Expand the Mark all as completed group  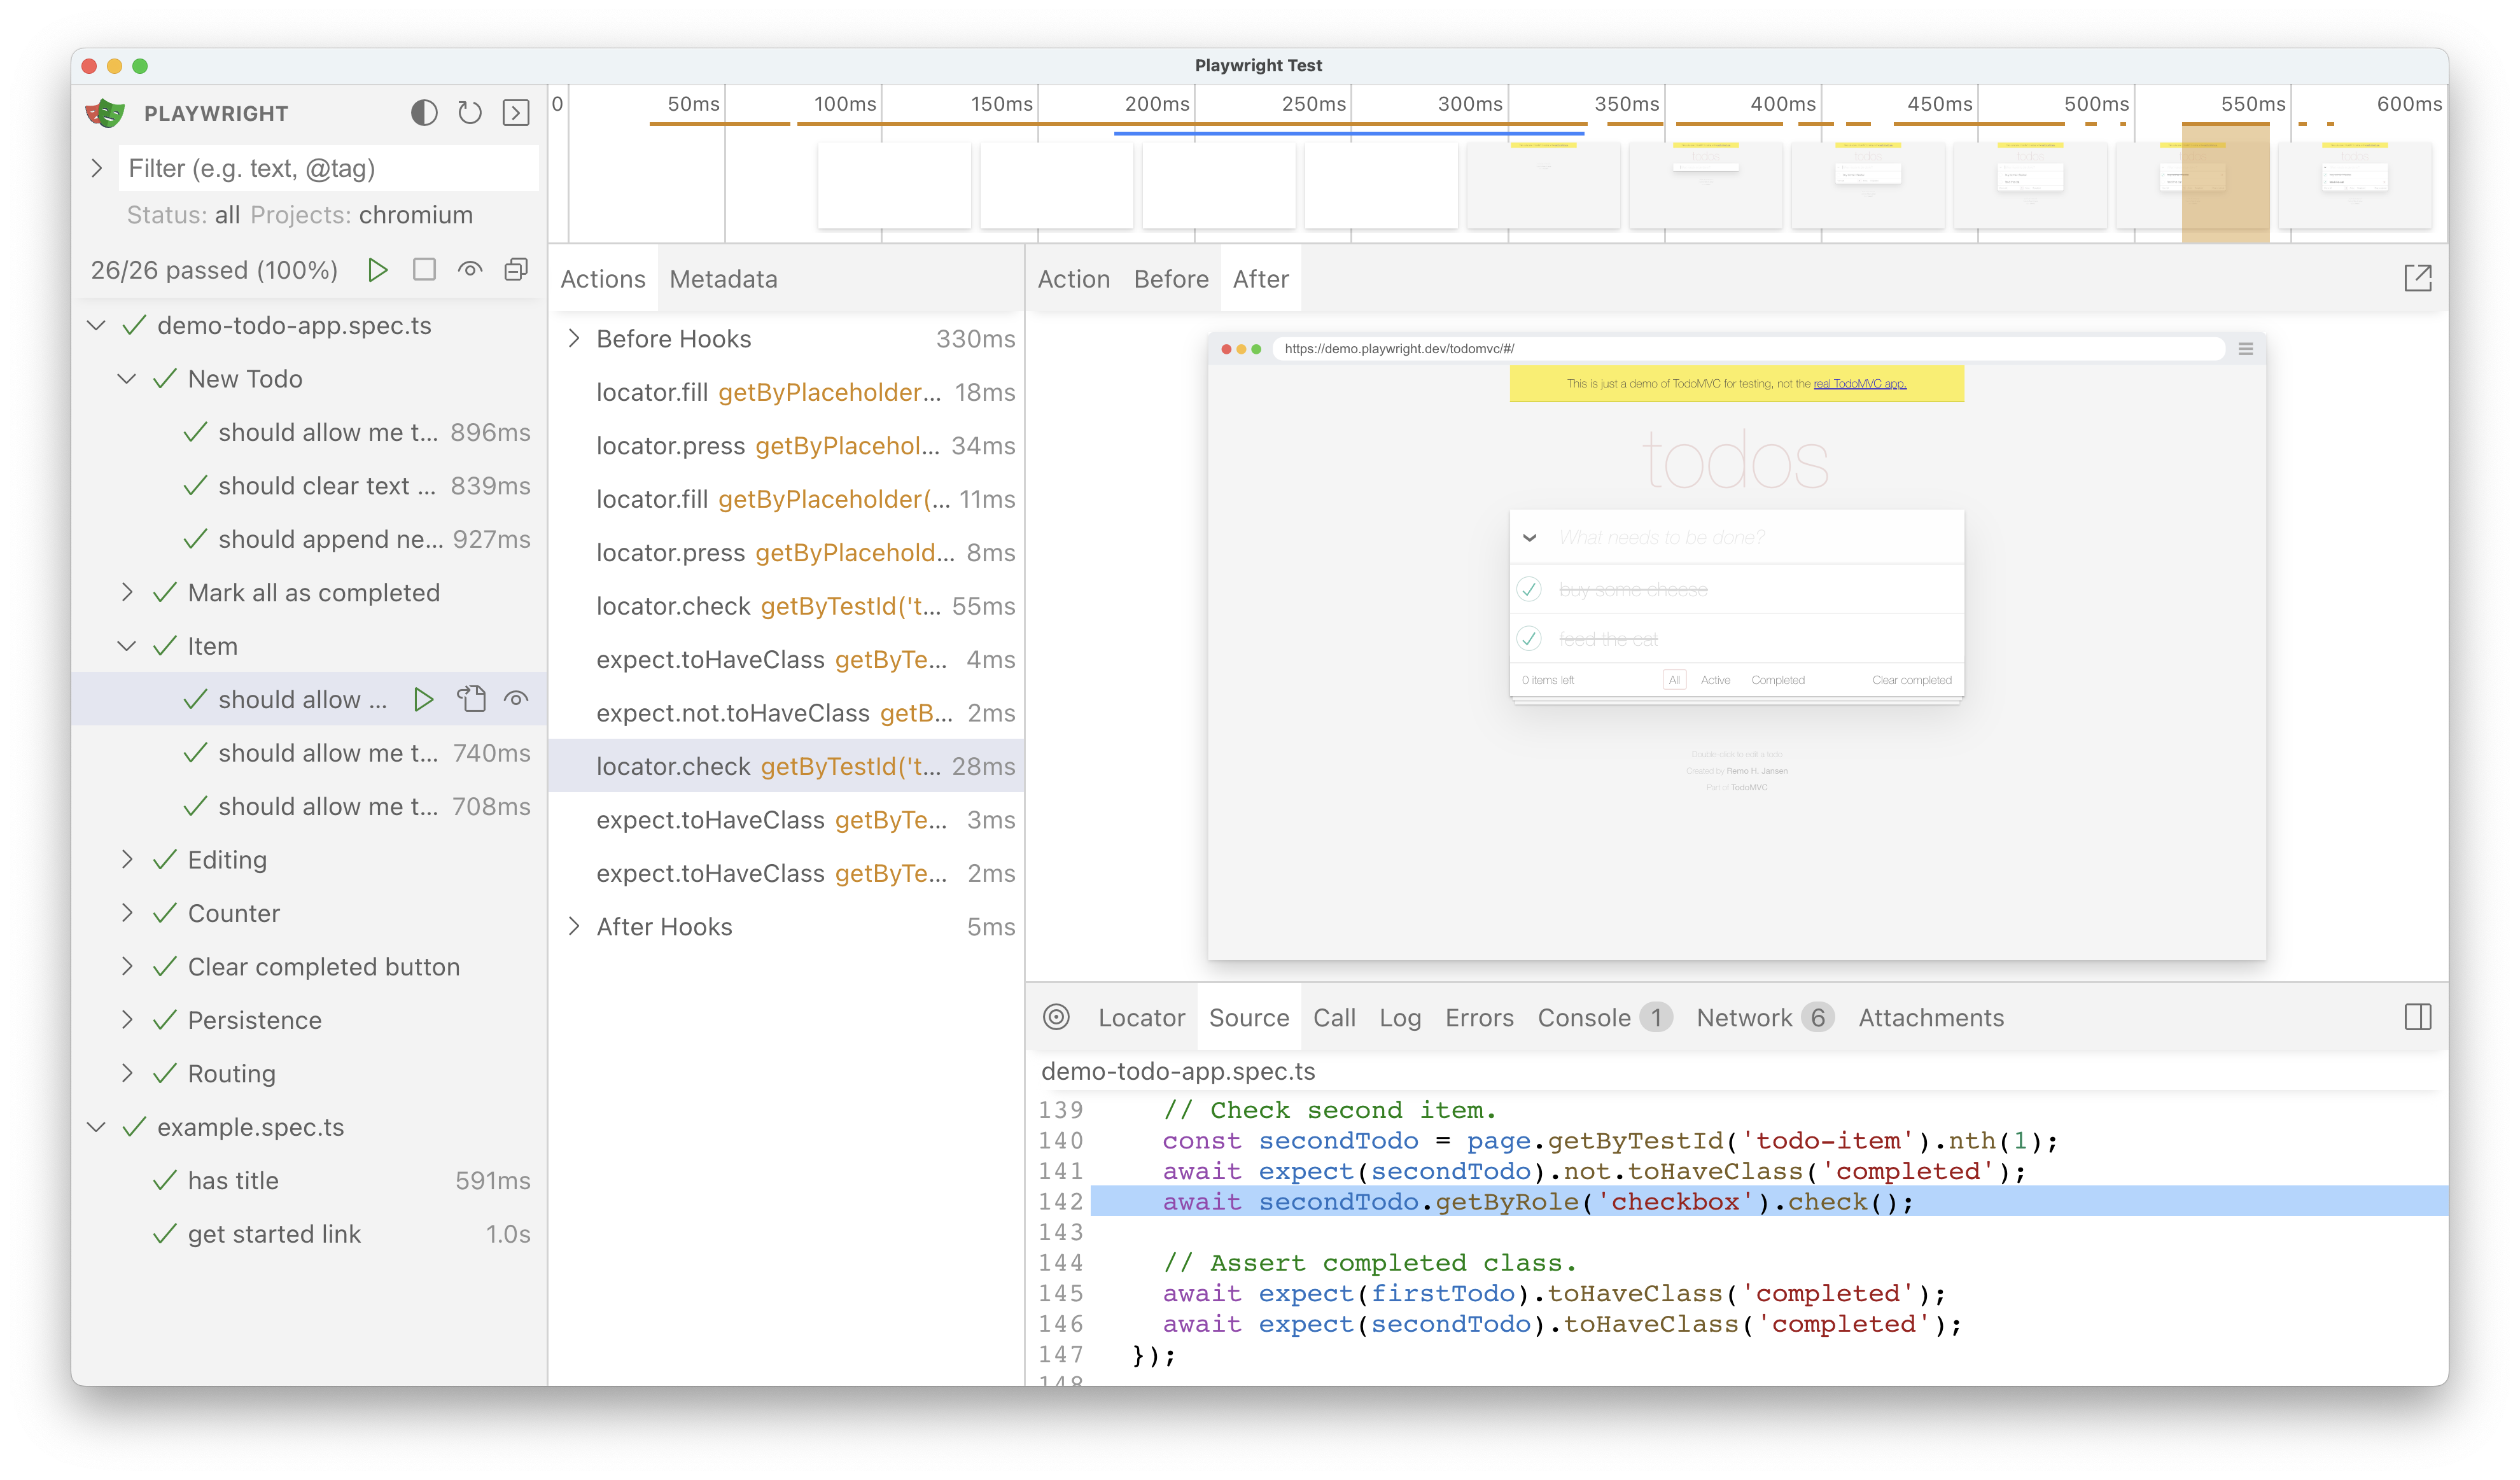[132, 592]
